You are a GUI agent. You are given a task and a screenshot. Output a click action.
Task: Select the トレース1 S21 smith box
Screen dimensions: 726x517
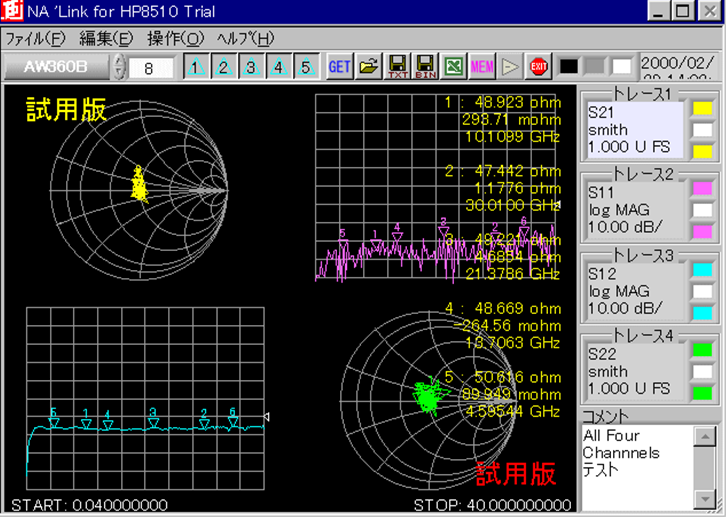(635, 130)
